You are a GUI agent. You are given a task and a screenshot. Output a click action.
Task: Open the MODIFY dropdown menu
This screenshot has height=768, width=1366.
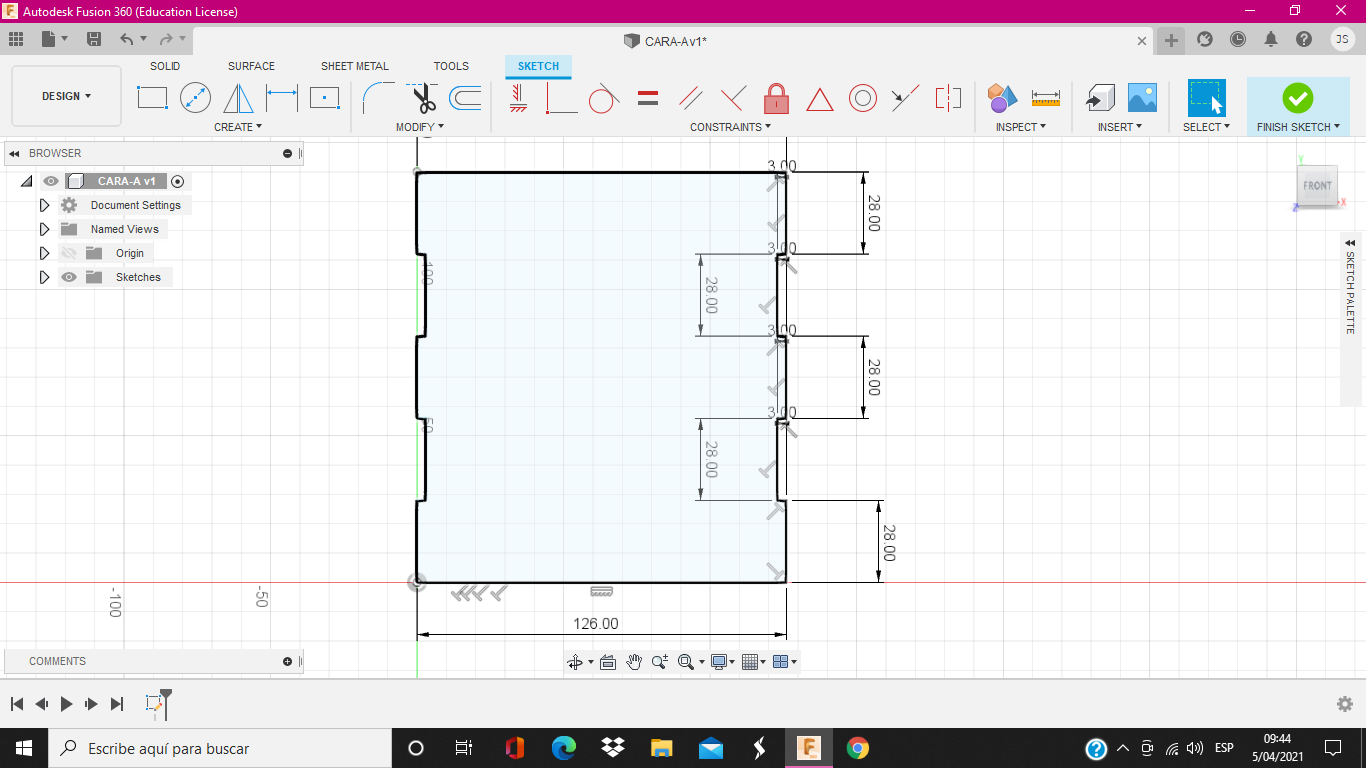point(420,127)
